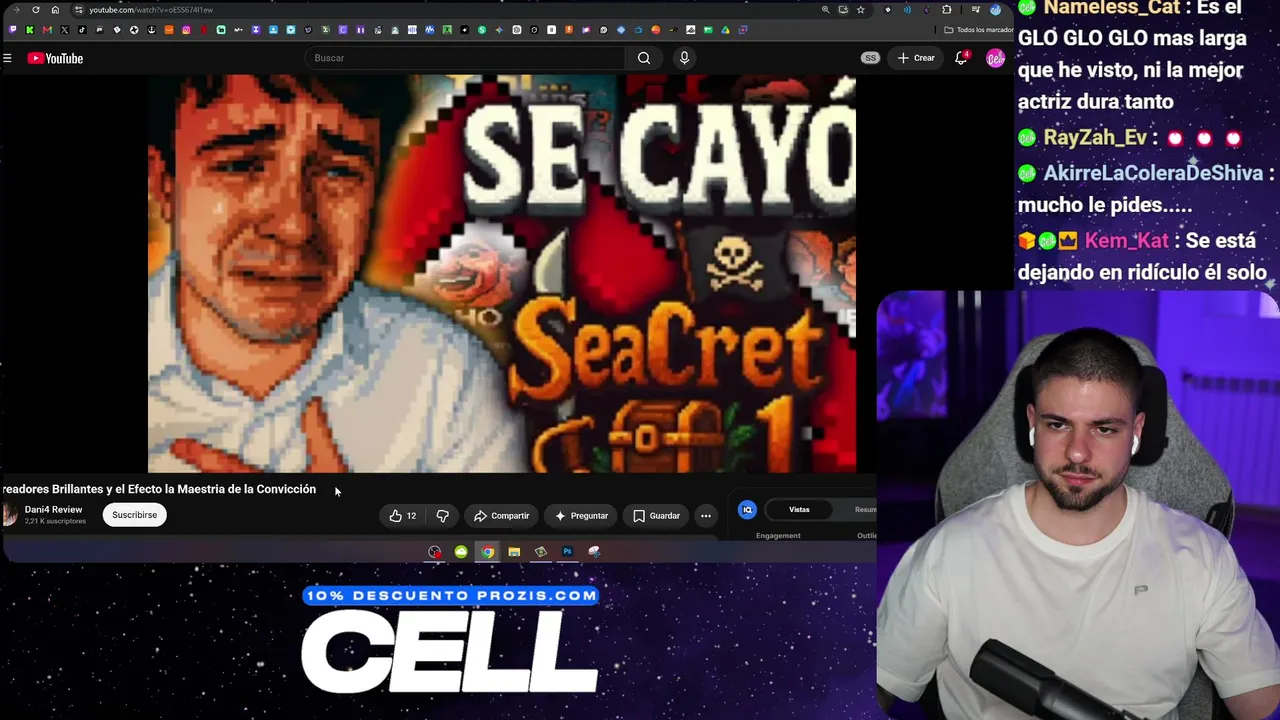Open the Google Drive bookmark
Viewport: 1280px width, 720px height.
click(x=725, y=30)
